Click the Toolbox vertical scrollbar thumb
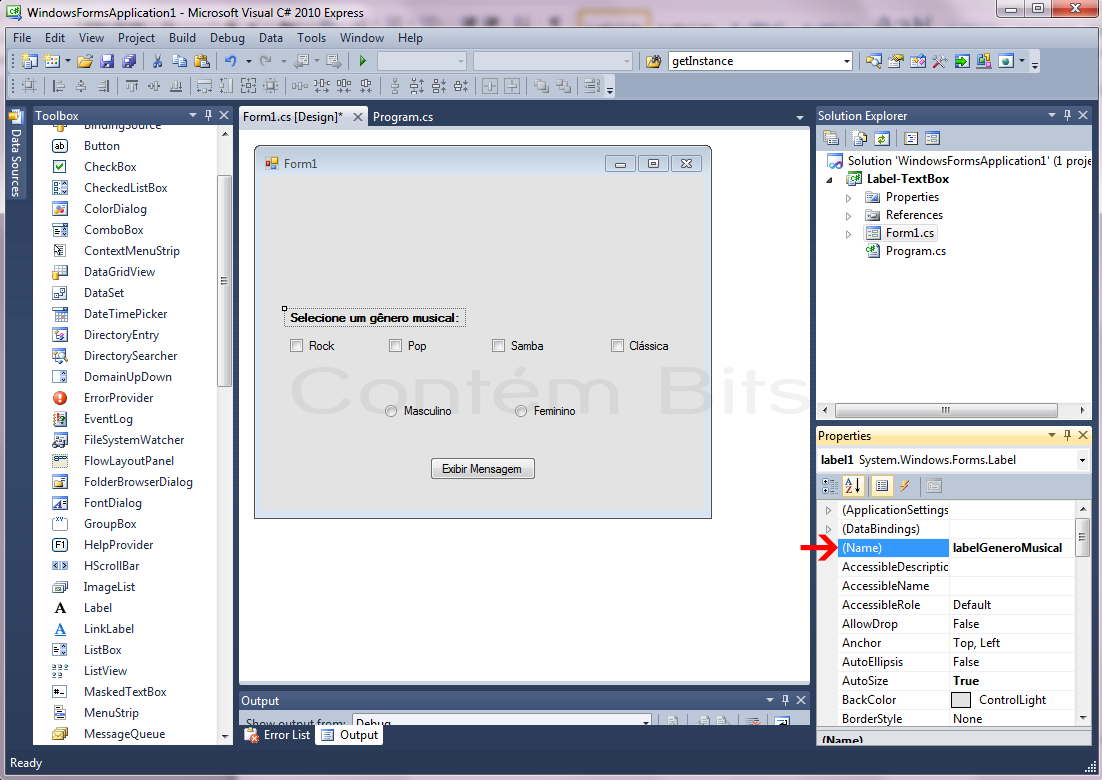Screen dimensions: 1102x780 tap(224, 280)
